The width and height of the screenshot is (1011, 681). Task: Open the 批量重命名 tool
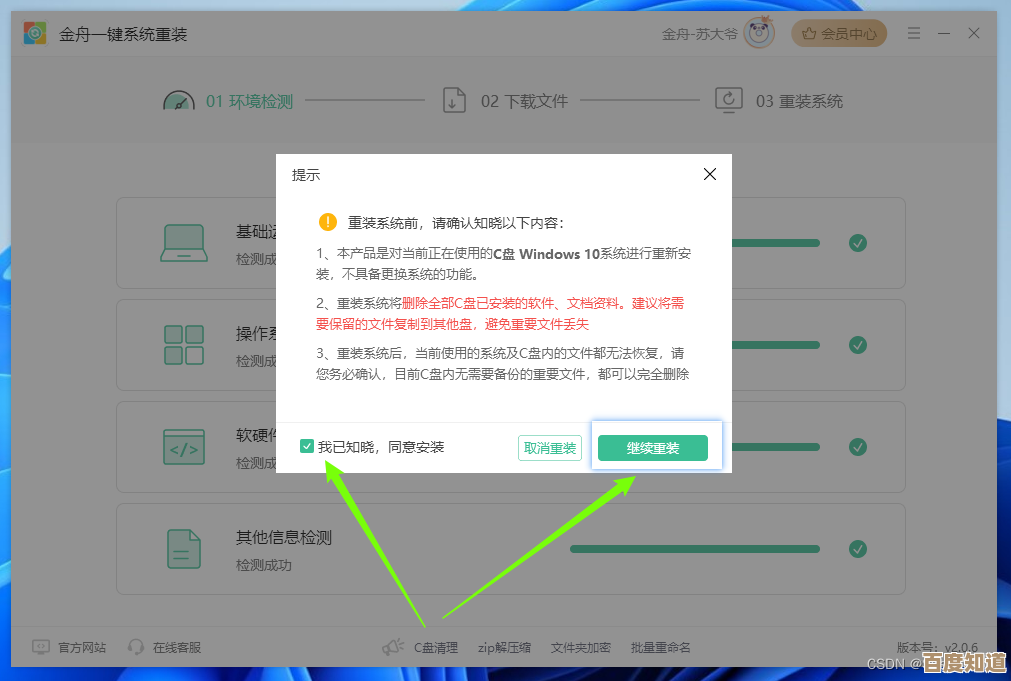[660, 647]
